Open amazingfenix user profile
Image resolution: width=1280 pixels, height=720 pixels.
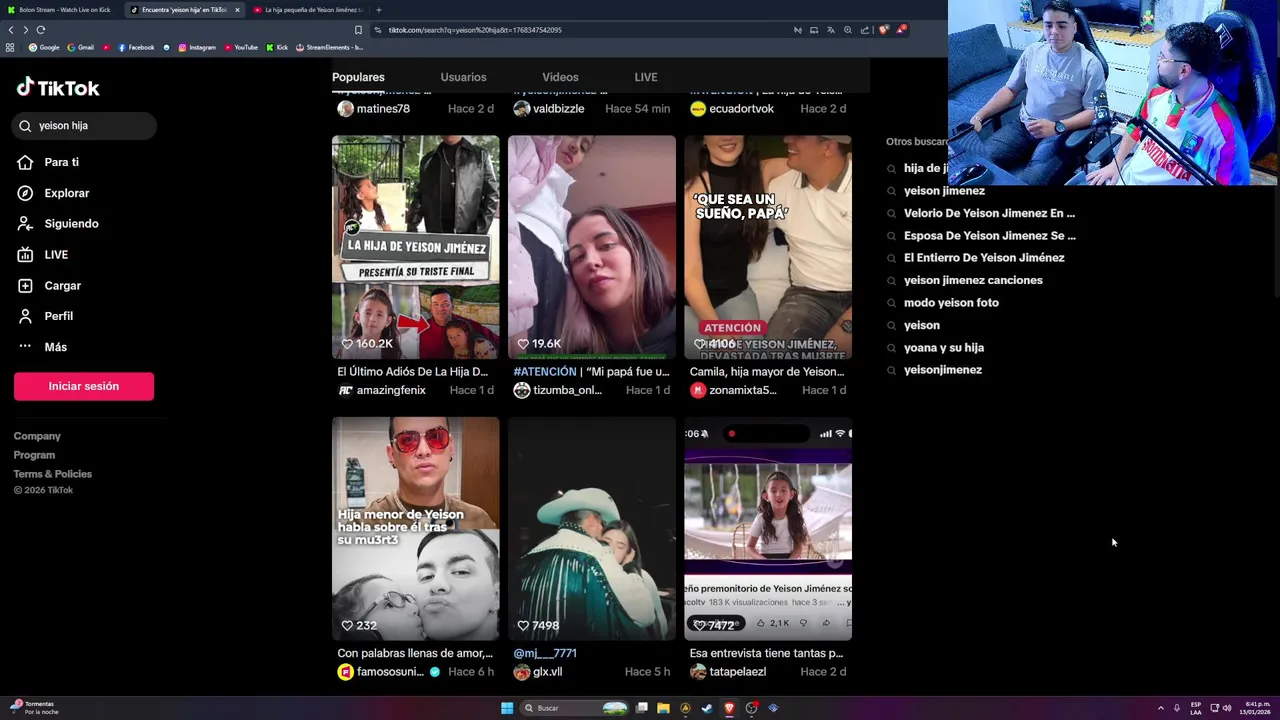[x=382, y=390]
